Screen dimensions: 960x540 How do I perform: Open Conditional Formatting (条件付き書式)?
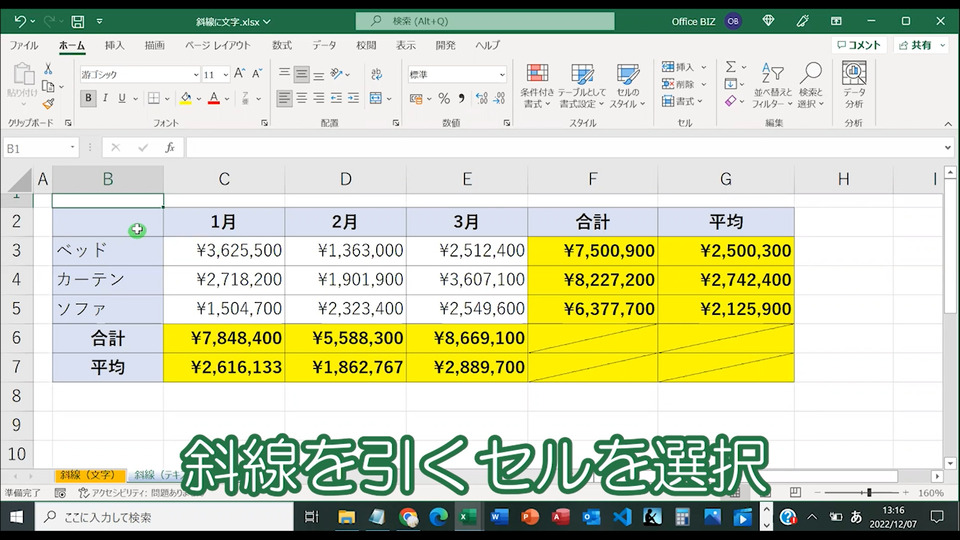537,86
